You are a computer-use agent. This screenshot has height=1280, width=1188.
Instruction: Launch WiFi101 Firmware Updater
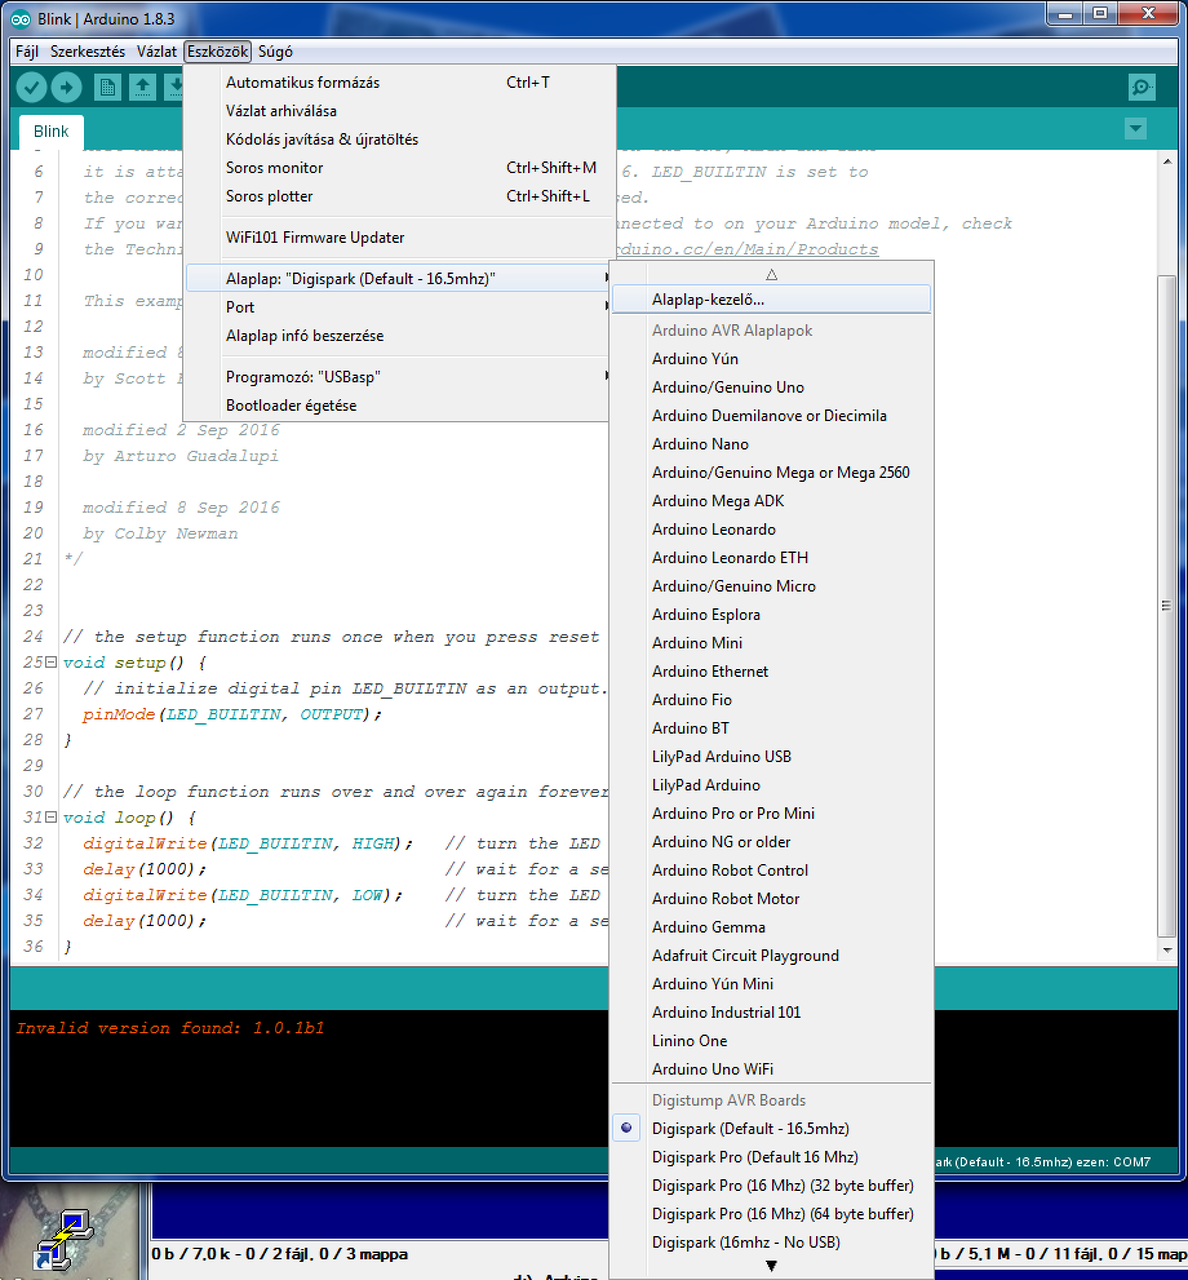pos(397,237)
